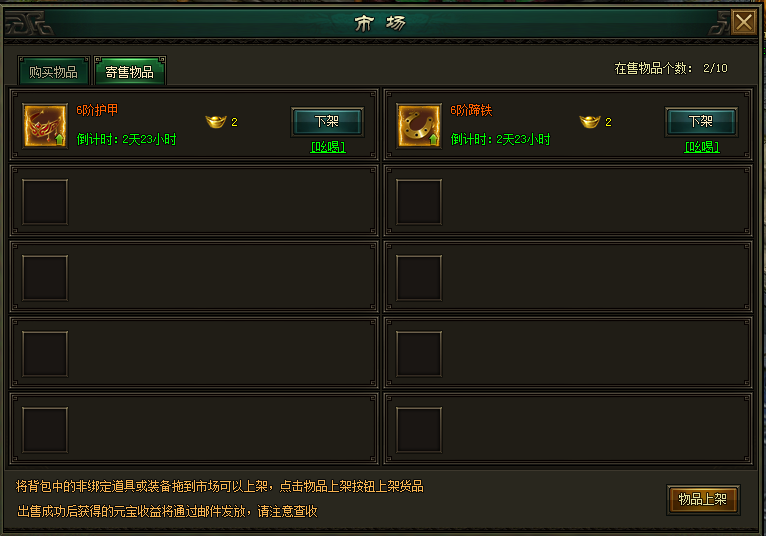Click the [吆喝] link under 6阶蹄铁
766x536 pixels.
tap(702, 147)
